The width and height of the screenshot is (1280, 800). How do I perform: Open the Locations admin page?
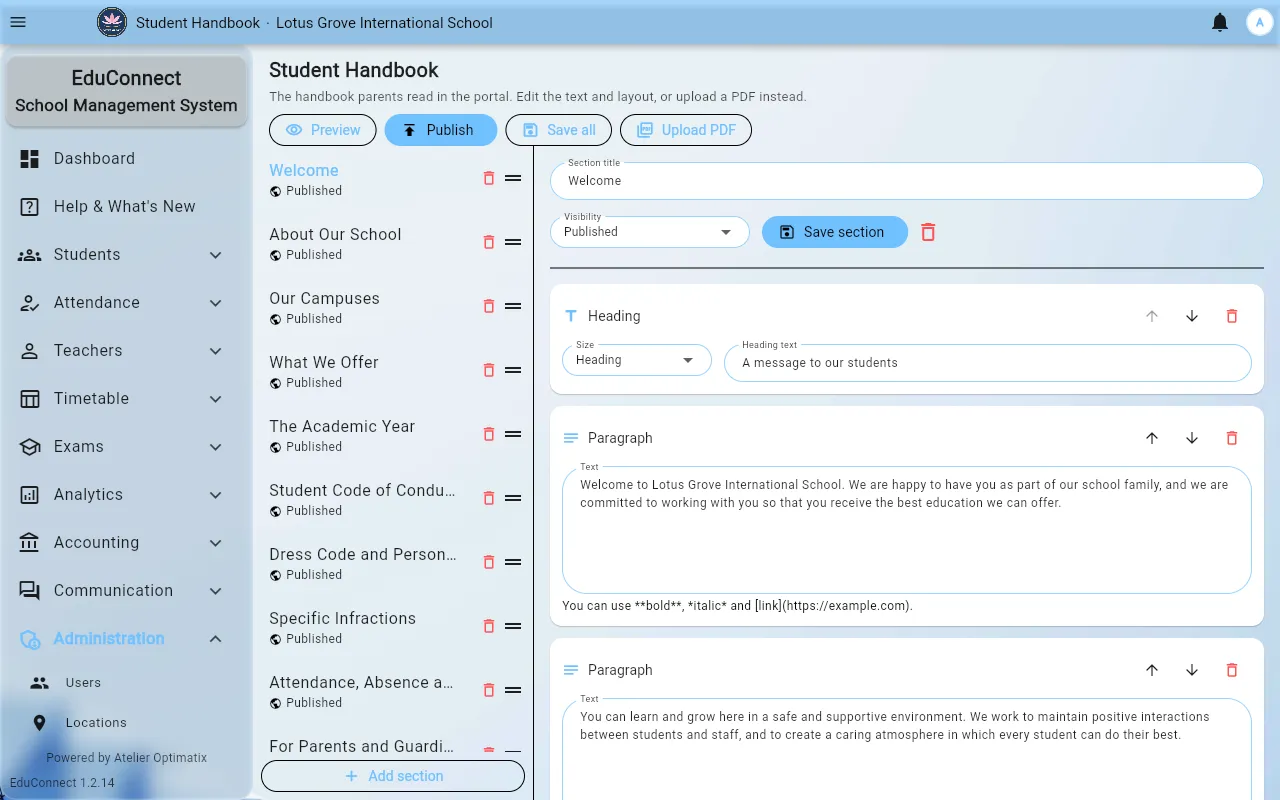125,723
